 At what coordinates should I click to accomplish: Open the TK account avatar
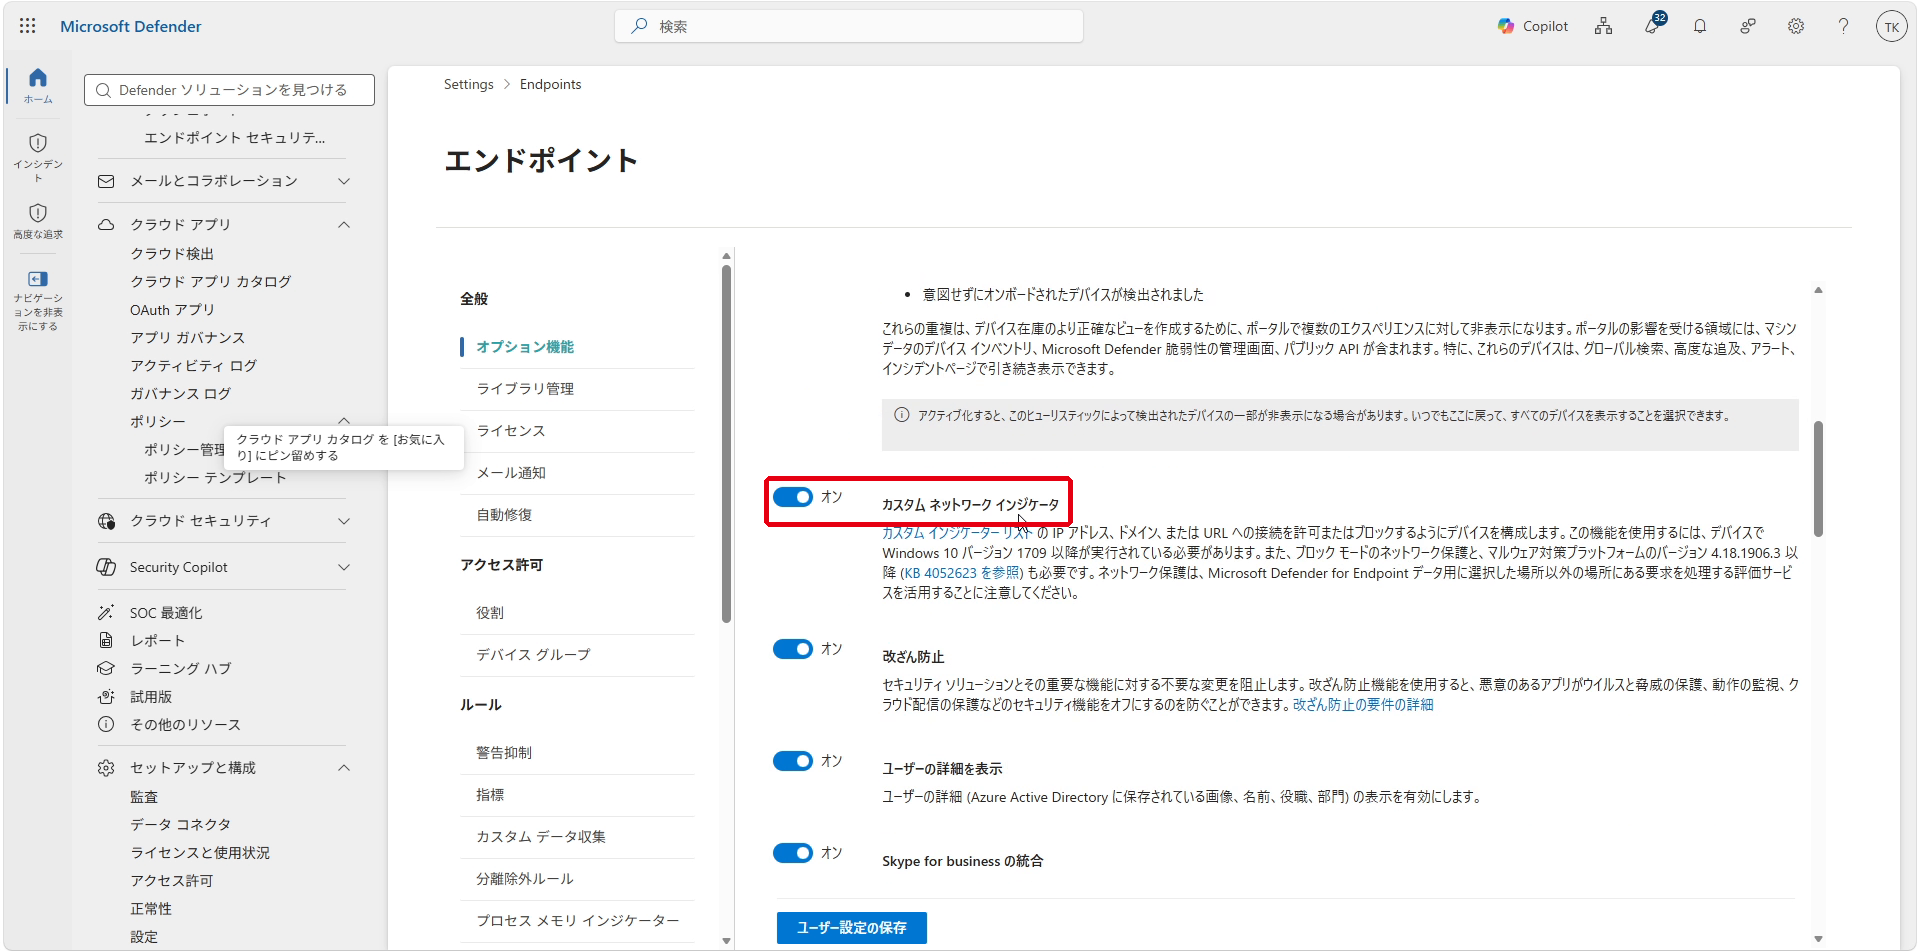click(x=1891, y=27)
